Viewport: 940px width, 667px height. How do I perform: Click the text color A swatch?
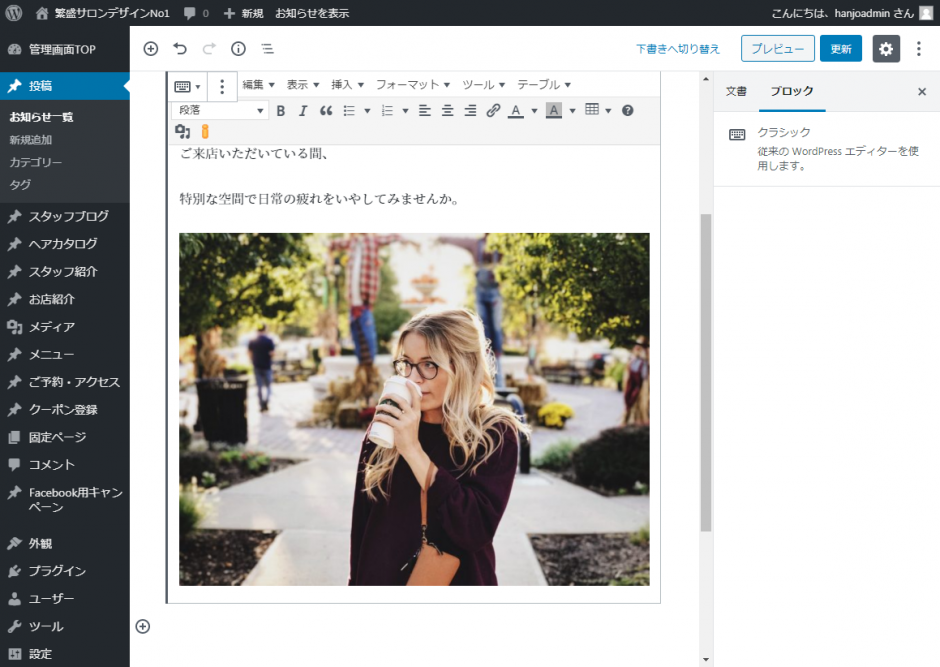pyautogui.click(x=516, y=111)
